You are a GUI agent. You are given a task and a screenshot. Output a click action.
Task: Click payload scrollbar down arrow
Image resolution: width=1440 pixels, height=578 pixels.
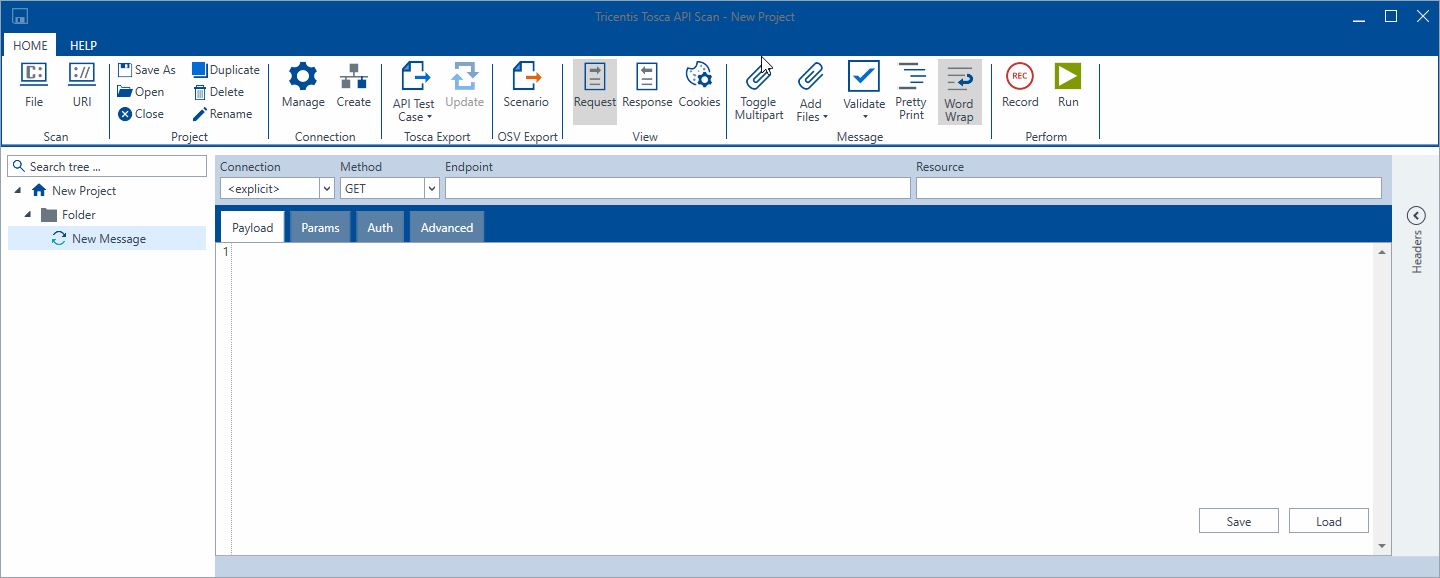pos(1383,546)
